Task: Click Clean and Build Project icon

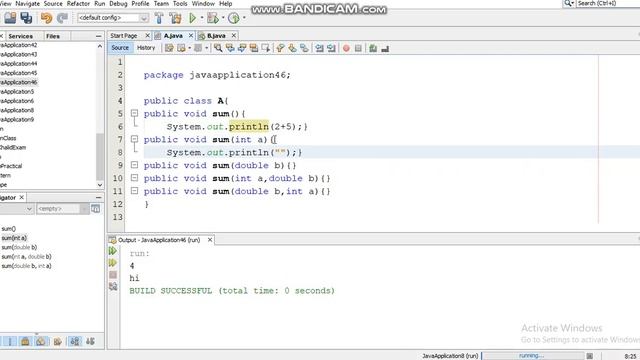Action: point(176,18)
